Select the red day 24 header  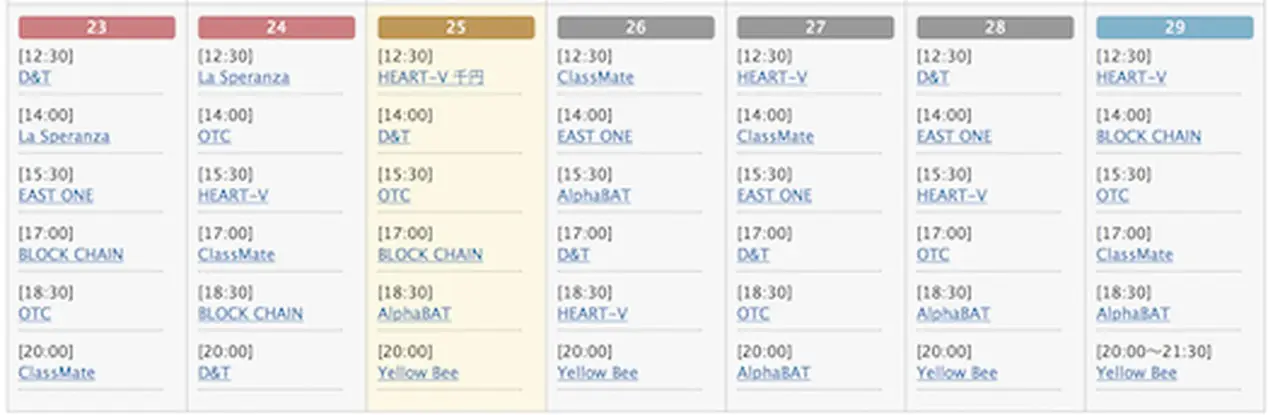click(276, 27)
